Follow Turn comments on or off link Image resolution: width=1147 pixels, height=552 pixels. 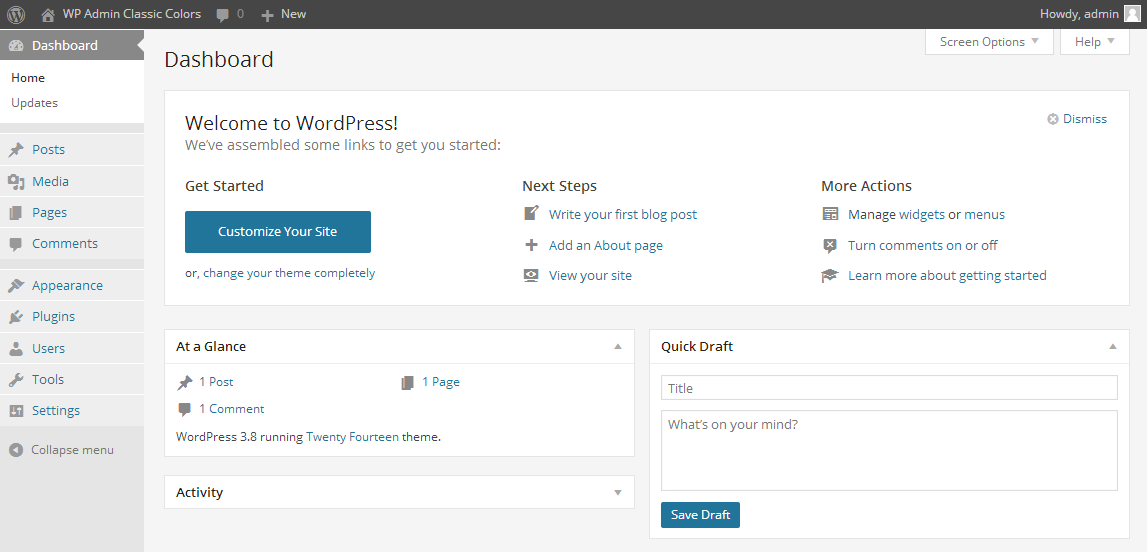(922, 246)
